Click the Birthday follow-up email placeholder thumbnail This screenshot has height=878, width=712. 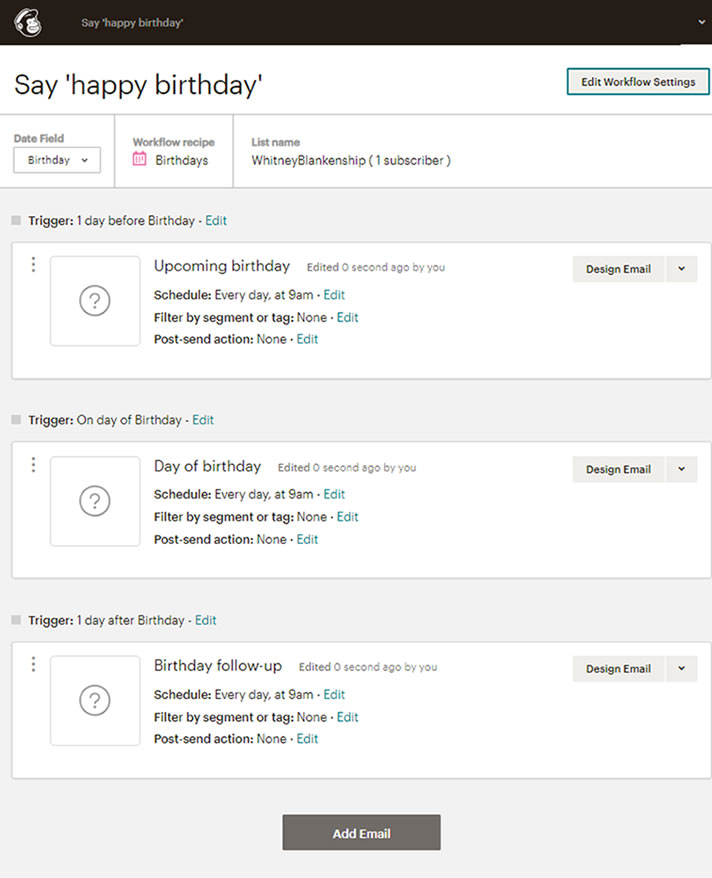(95, 701)
